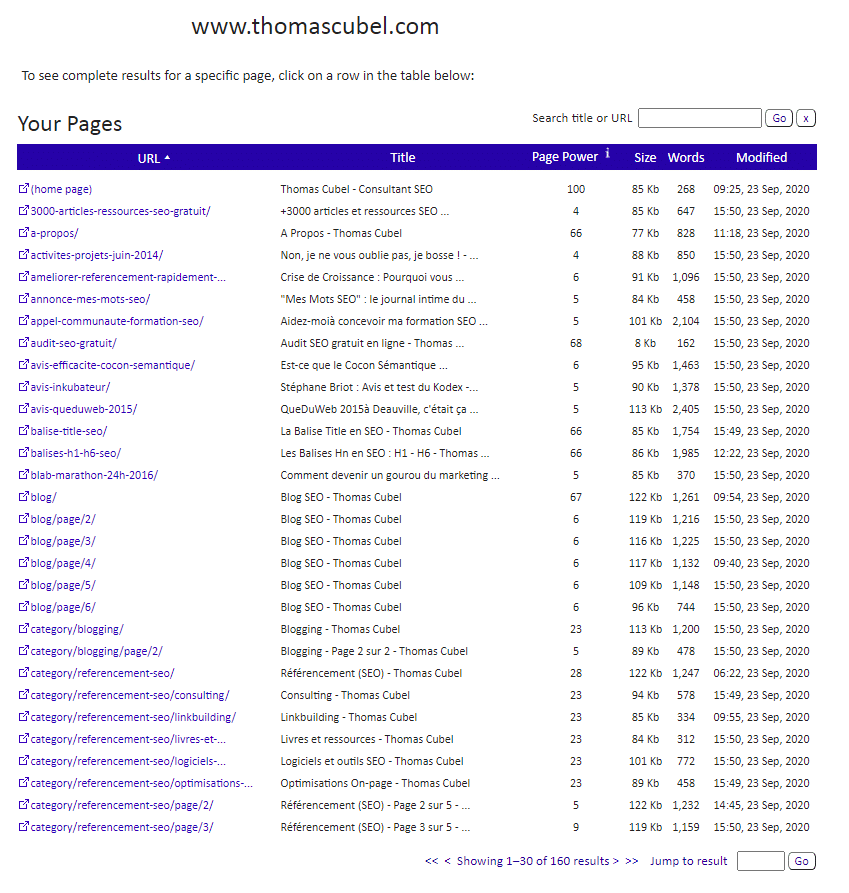The width and height of the screenshot is (849, 893).
Task: Click external link icon for category/referencement-seo/consulting/
Action: [23, 695]
